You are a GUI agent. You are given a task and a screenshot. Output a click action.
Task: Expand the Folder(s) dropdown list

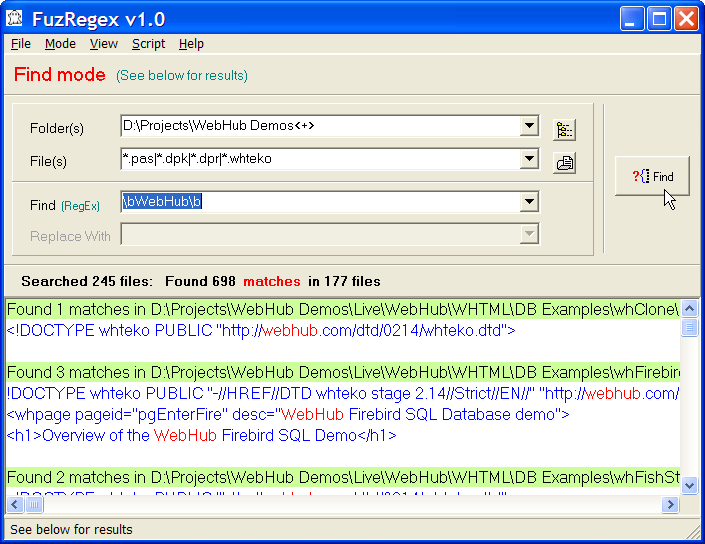[x=530, y=126]
